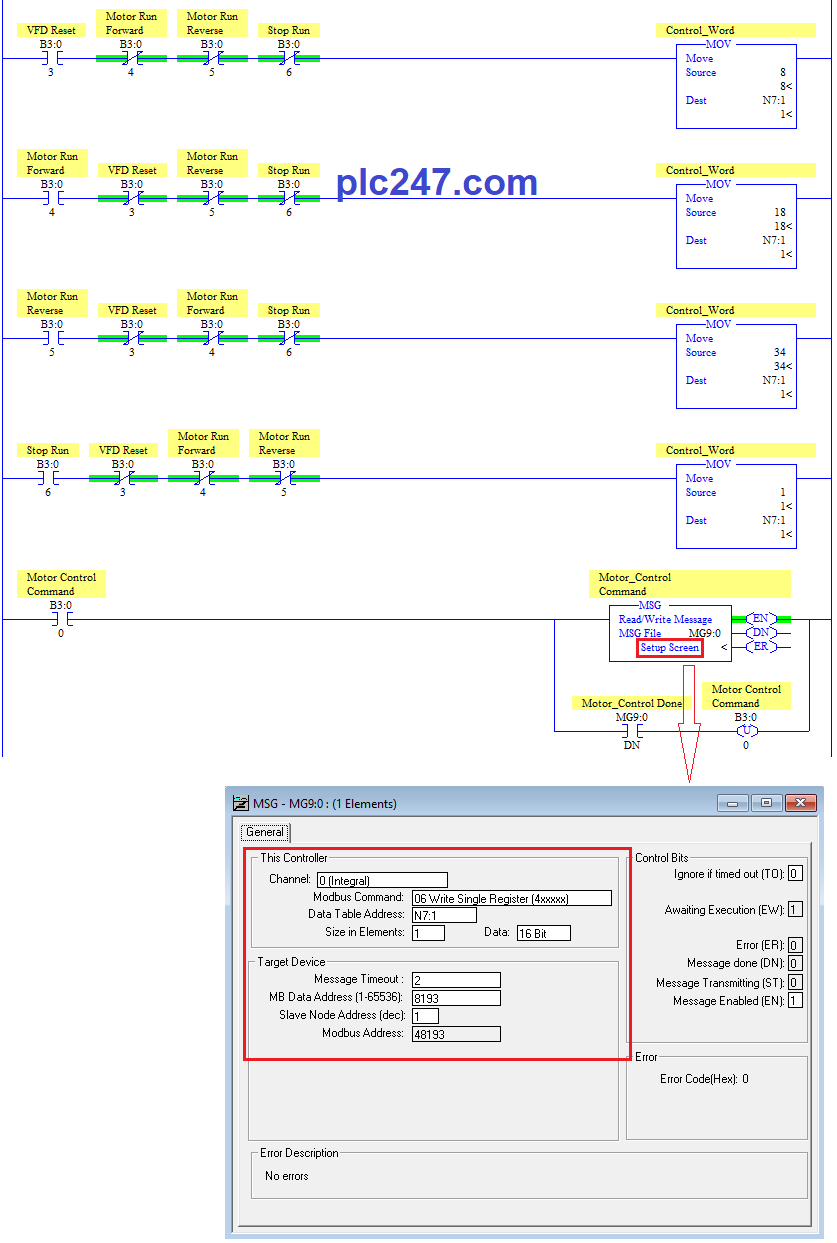Select Motor Run Reverse contact in rung moving 8

tap(211, 58)
